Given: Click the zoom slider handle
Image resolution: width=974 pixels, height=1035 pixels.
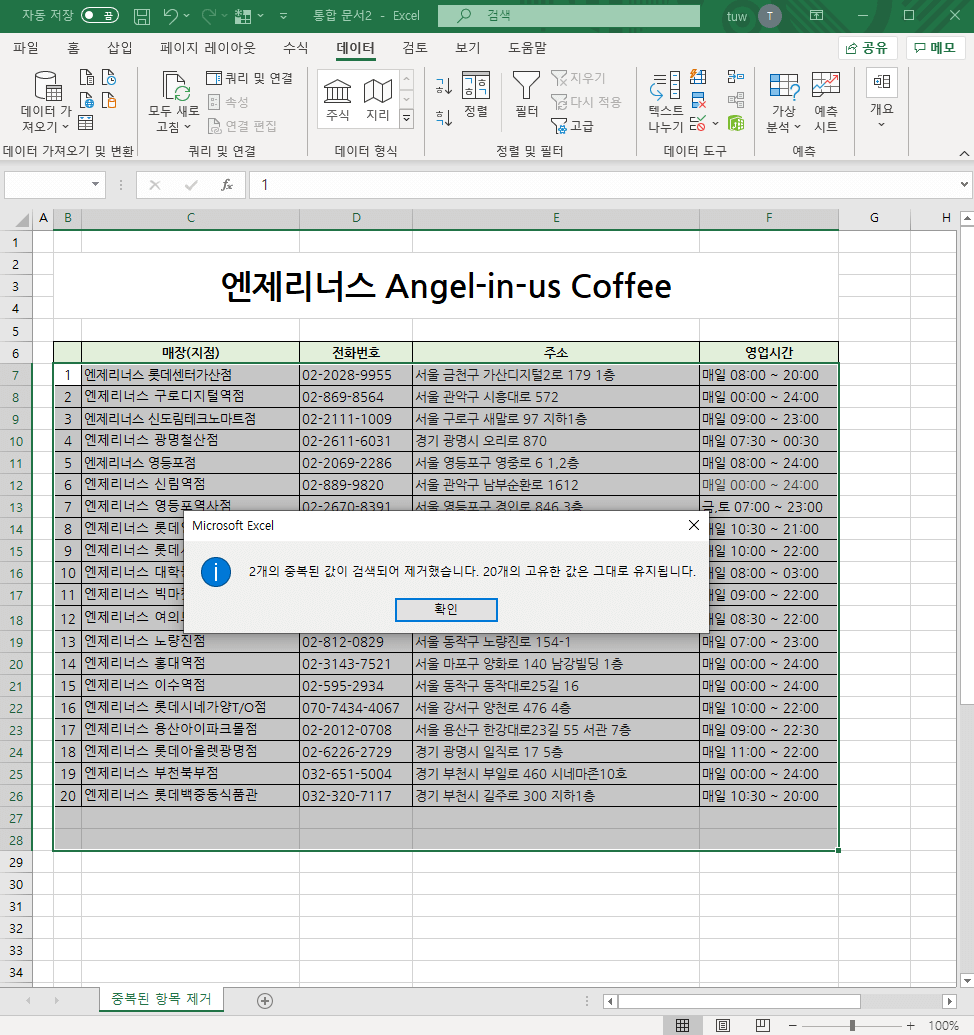Looking at the screenshot, I should coord(853,1025).
